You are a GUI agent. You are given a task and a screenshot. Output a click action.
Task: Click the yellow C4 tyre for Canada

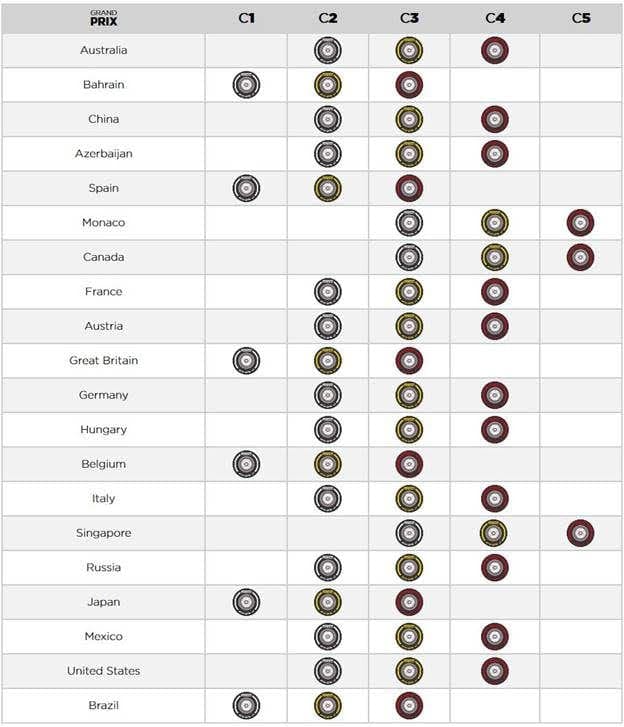click(x=495, y=257)
